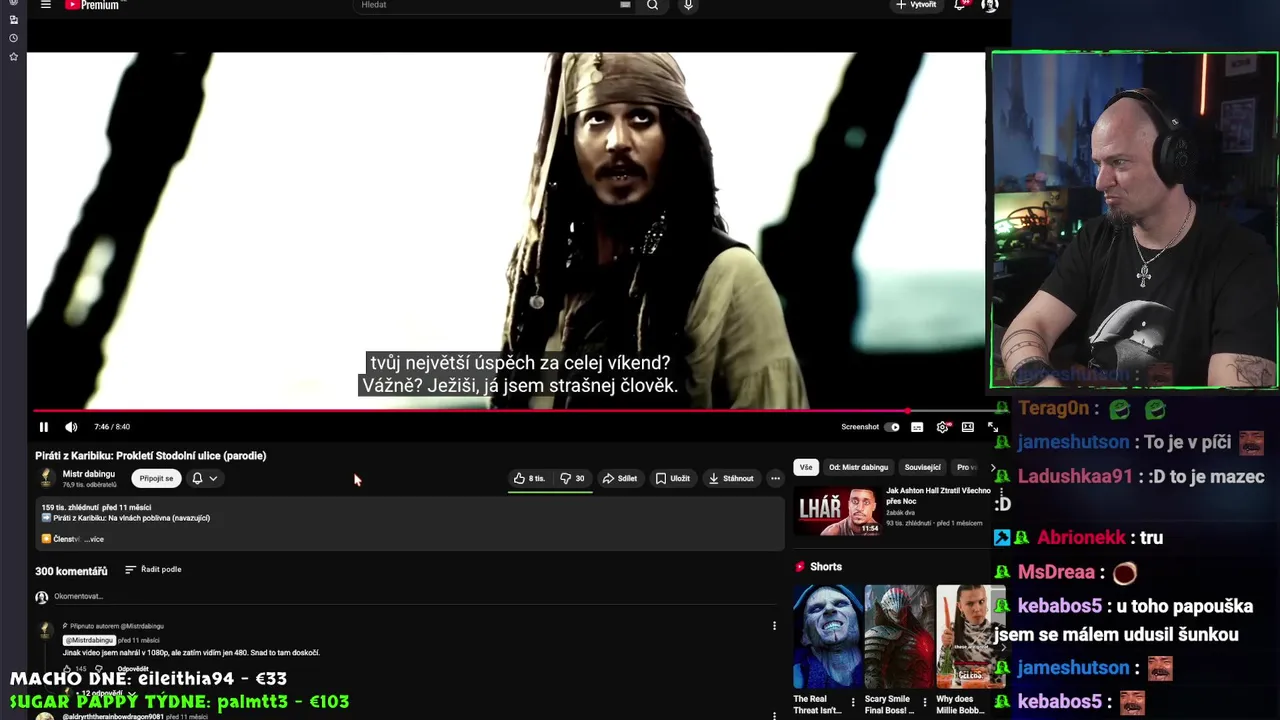
Task: Click the history clock icon in the browser sidebar
Action: pos(13,38)
